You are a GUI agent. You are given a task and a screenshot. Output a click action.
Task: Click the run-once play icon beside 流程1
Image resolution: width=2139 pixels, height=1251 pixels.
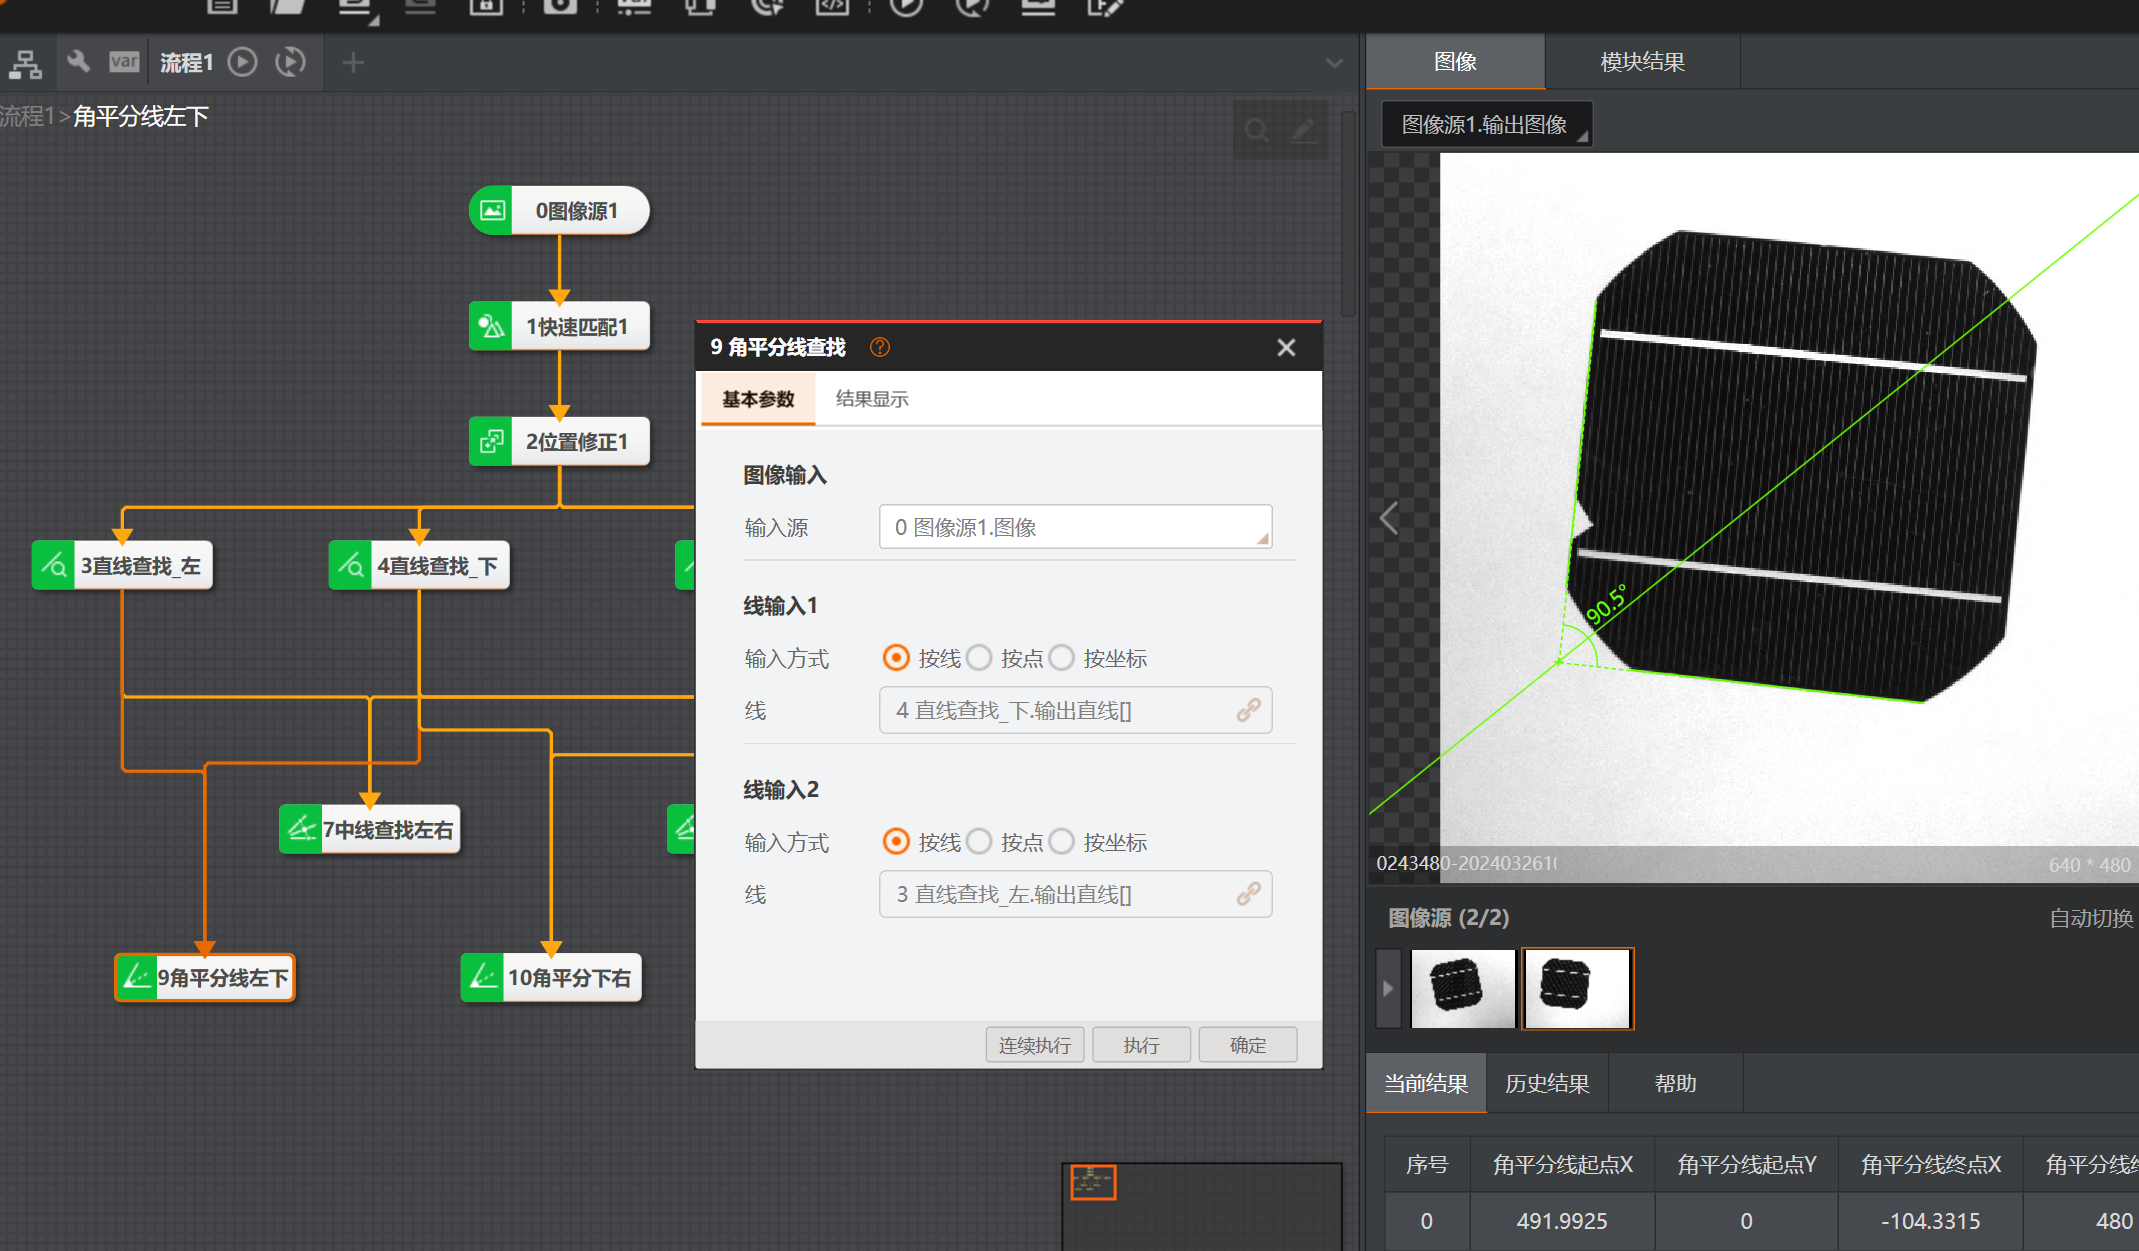242,62
